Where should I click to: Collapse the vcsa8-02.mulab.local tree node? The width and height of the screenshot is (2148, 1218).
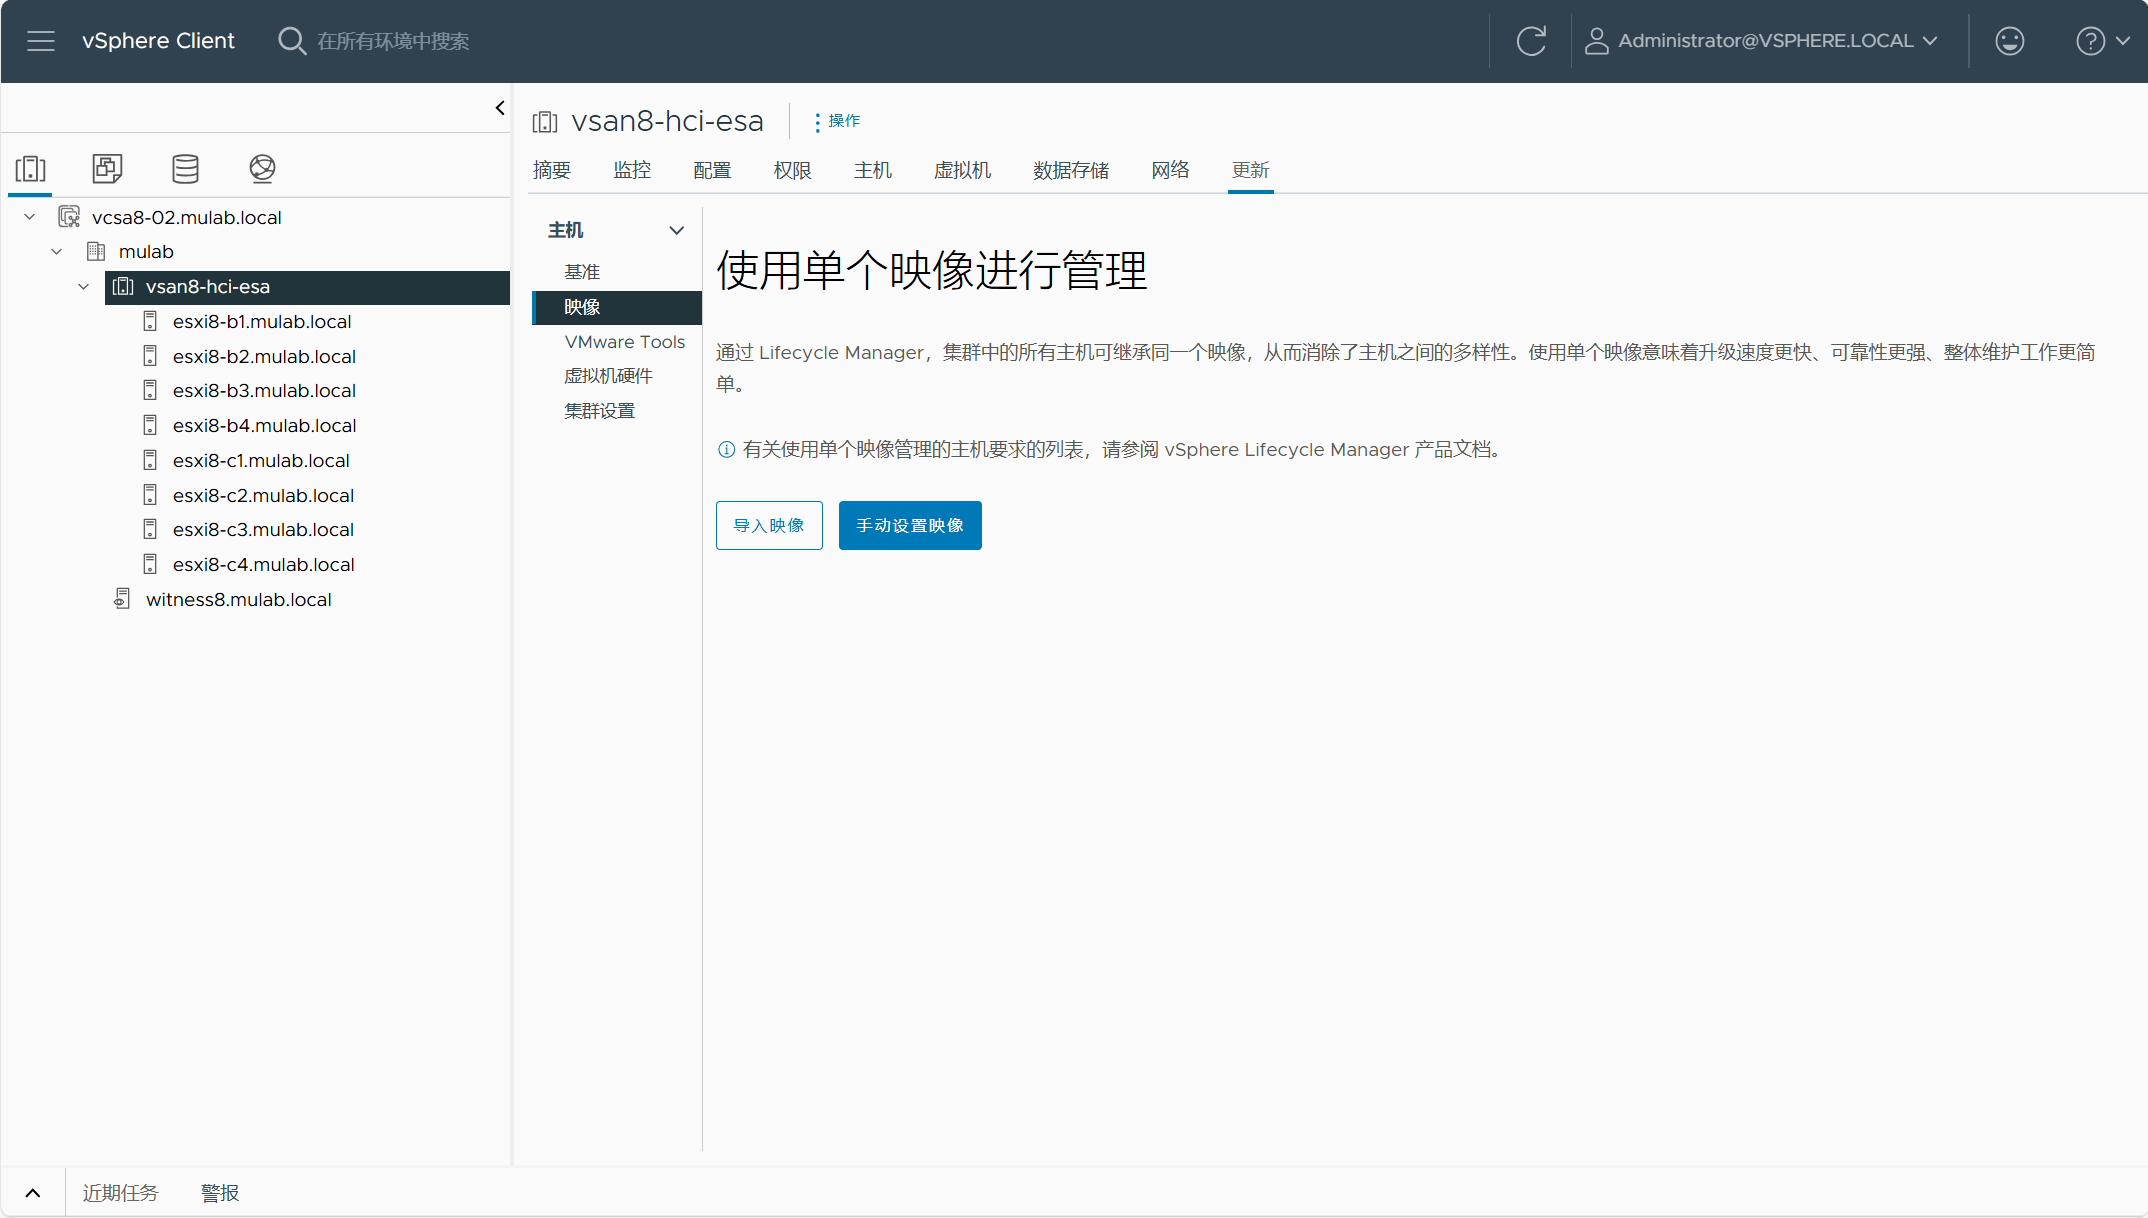pyautogui.click(x=30, y=217)
